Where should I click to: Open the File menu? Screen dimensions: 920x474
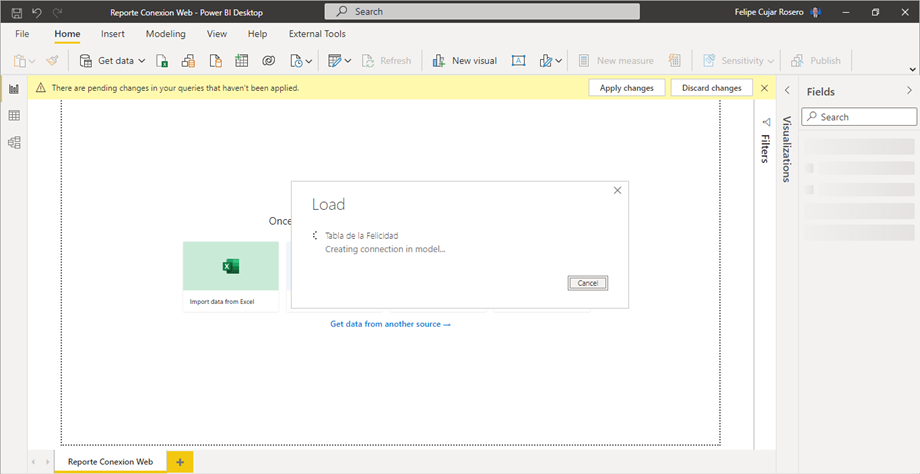(22, 34)
